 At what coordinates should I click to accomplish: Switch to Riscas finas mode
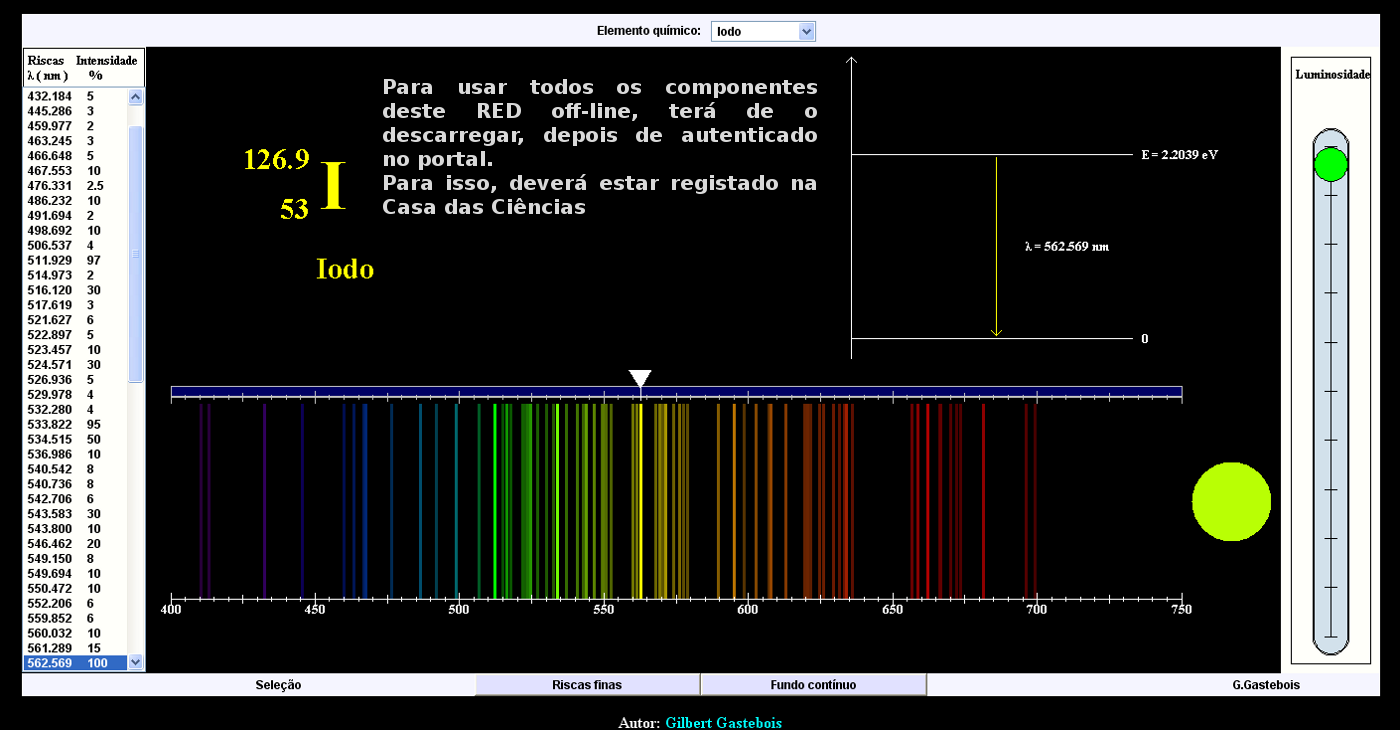(587, 685)
